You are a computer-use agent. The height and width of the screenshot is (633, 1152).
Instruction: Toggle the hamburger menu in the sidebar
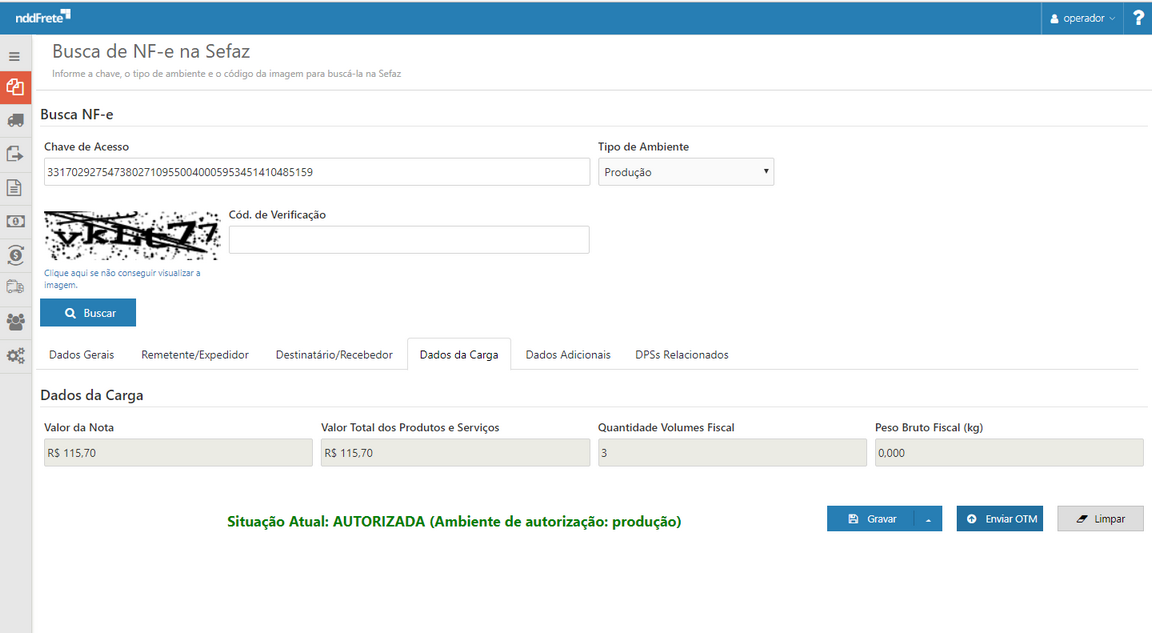tap(14, 57)
